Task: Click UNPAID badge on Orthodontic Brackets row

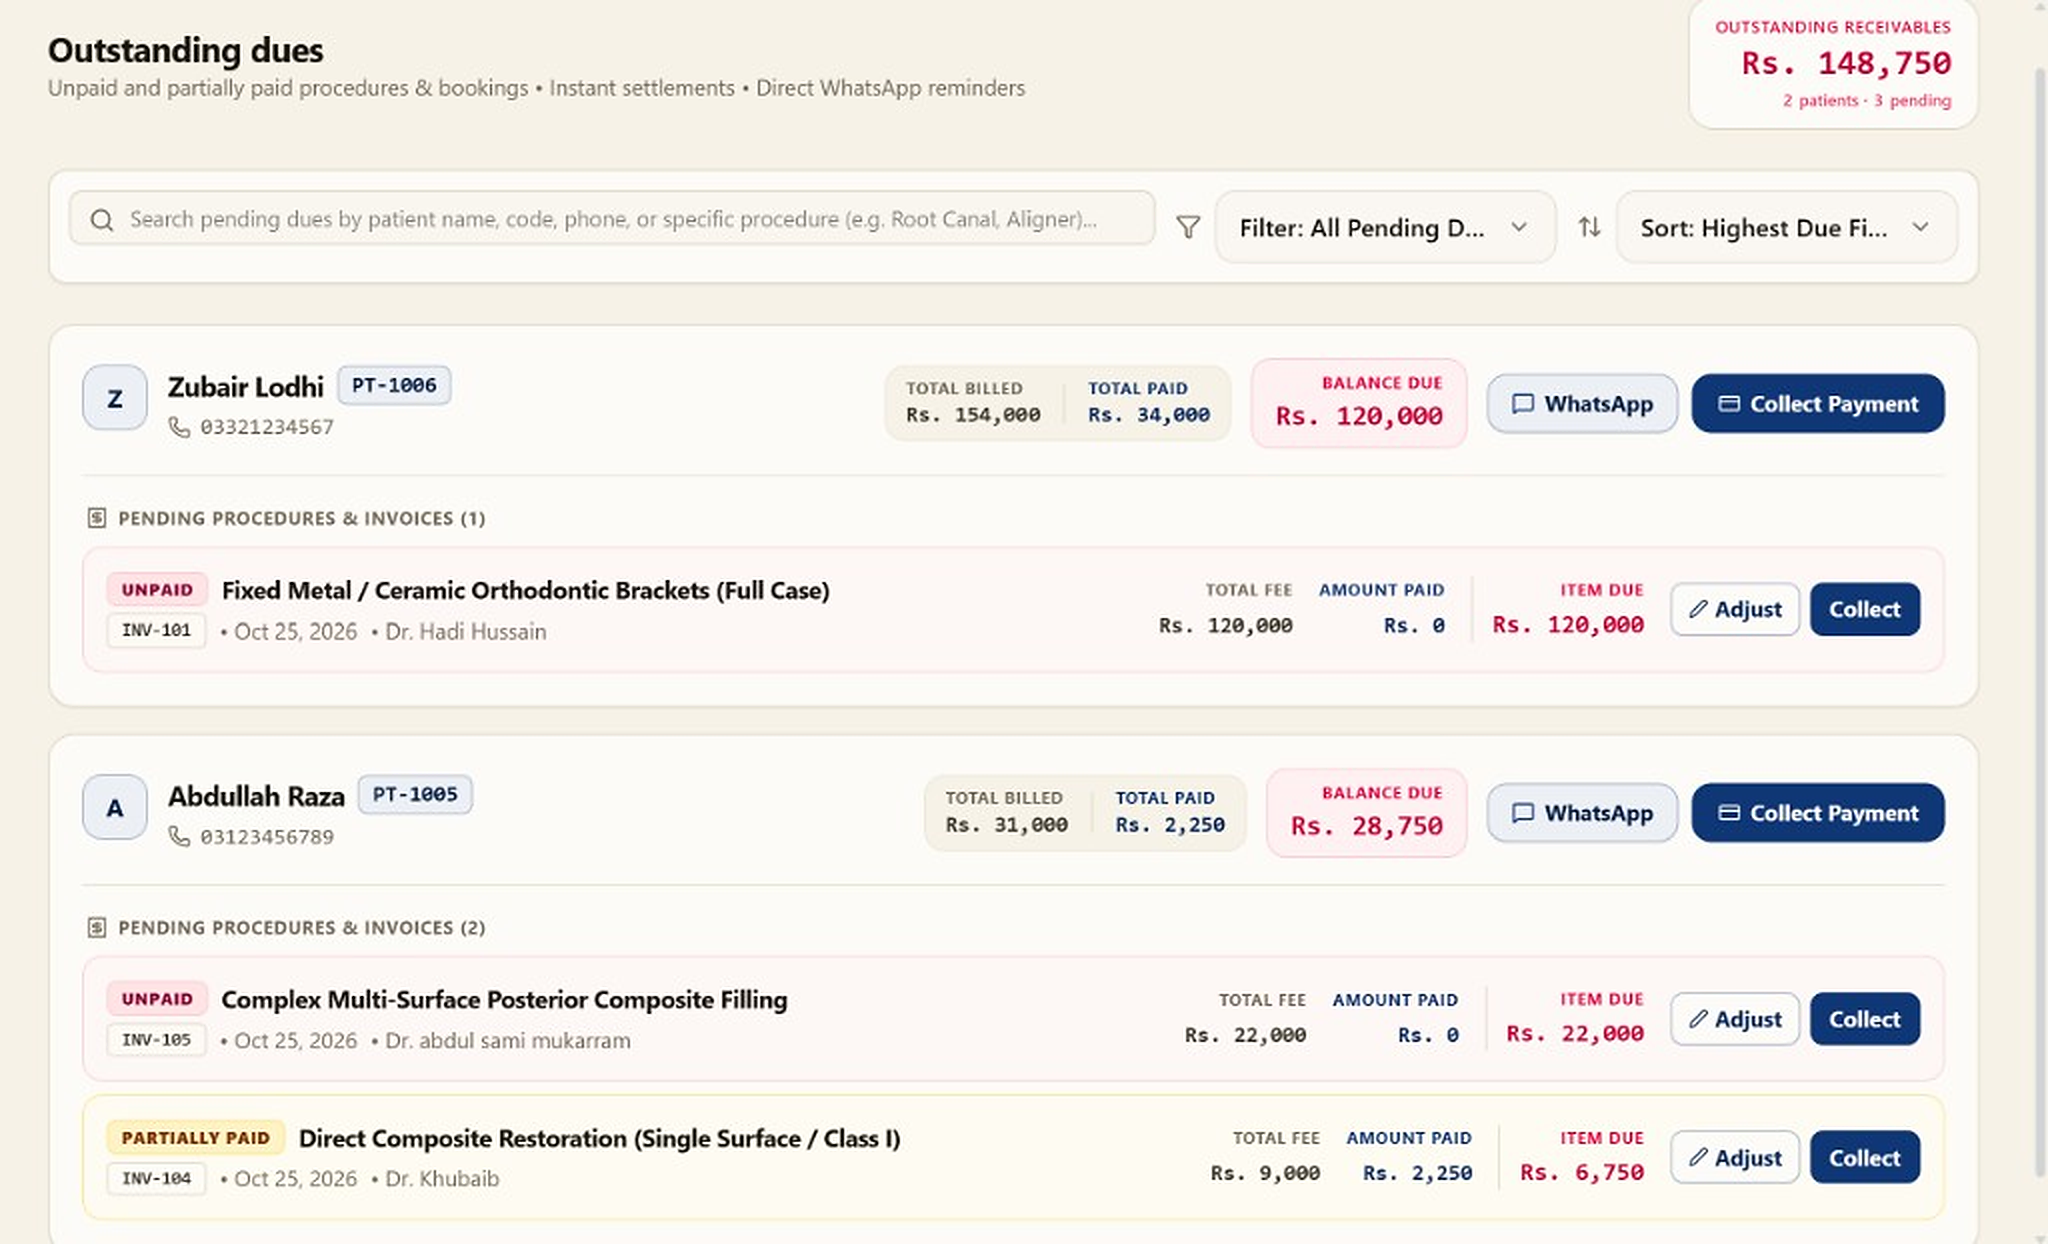Action: [157, 590]
